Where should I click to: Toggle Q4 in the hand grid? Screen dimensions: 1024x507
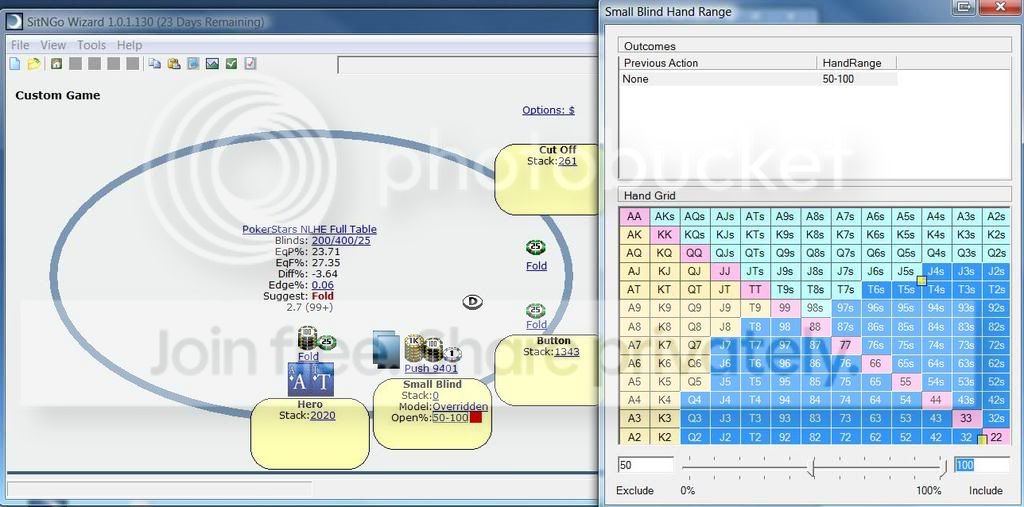point(695,401)
